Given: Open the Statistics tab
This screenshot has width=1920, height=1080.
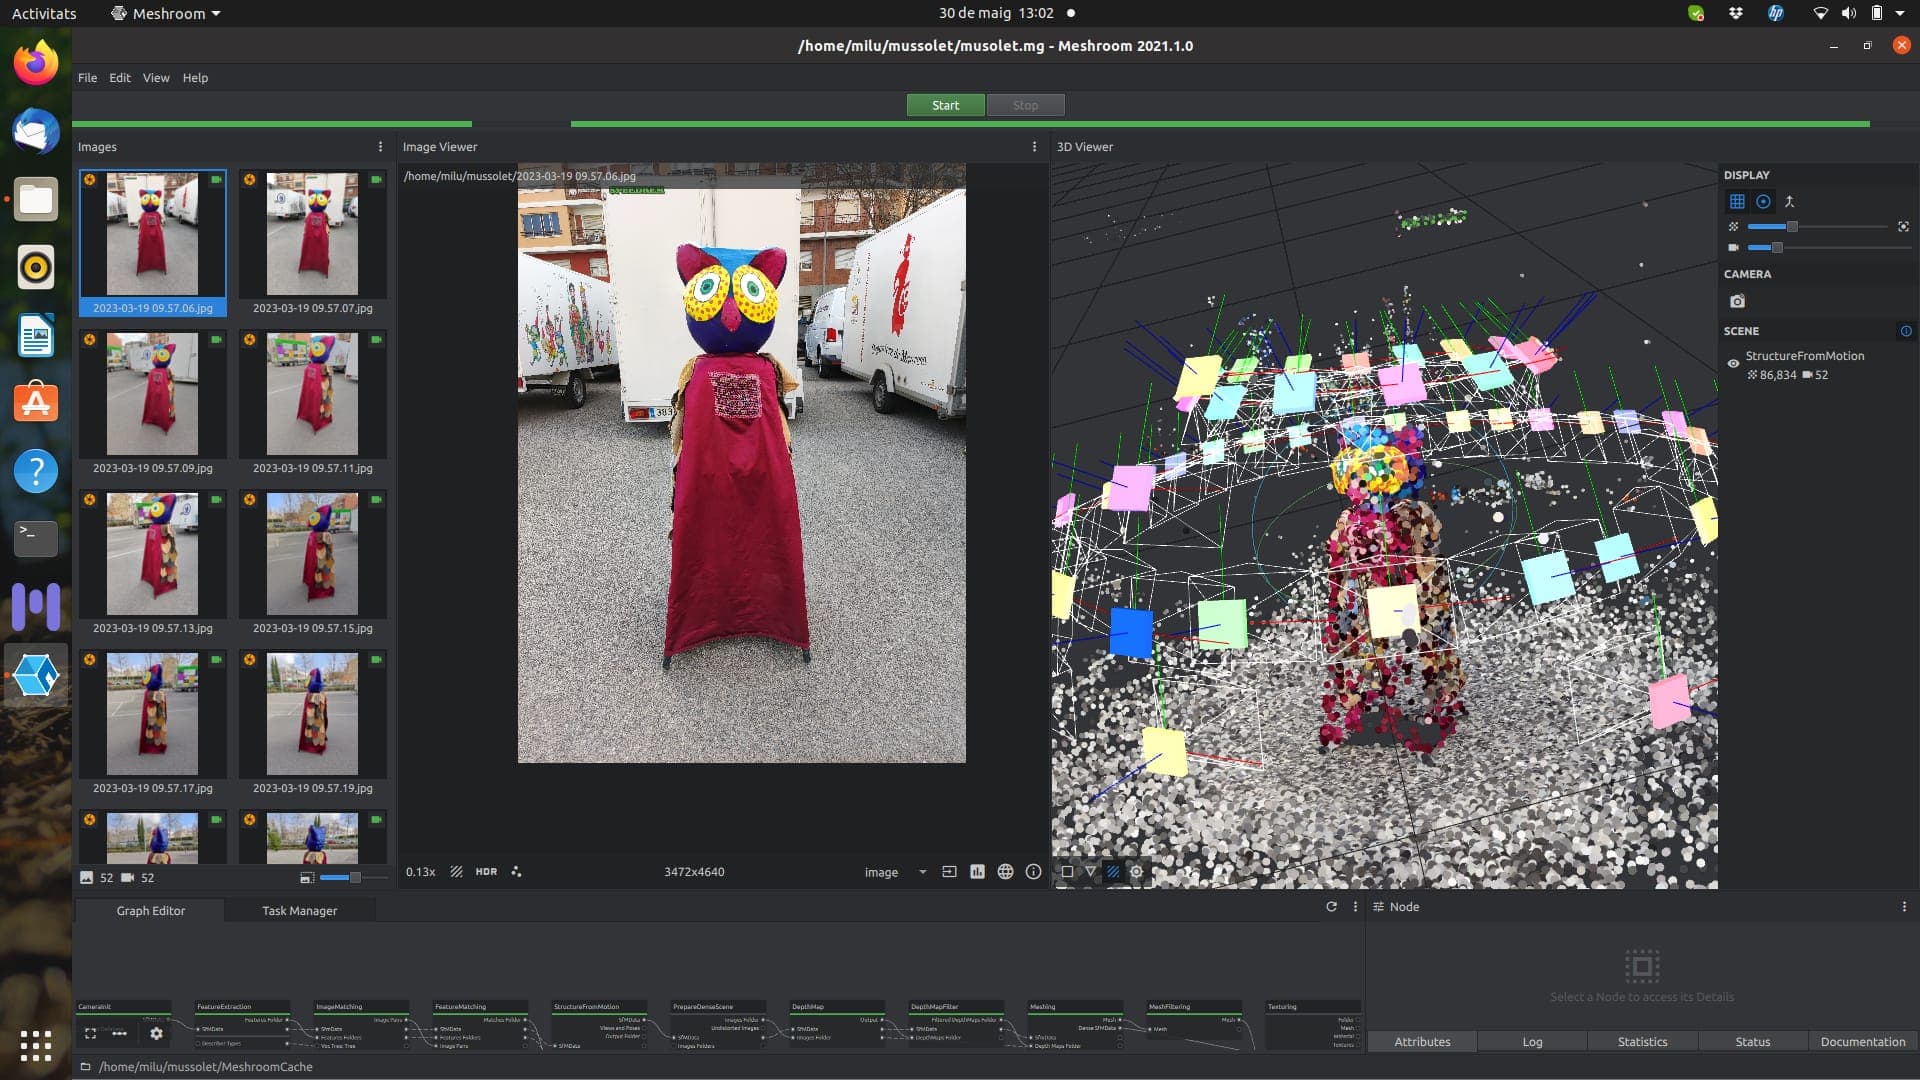Looking at the screenshot, I should click(1642, 1042).
